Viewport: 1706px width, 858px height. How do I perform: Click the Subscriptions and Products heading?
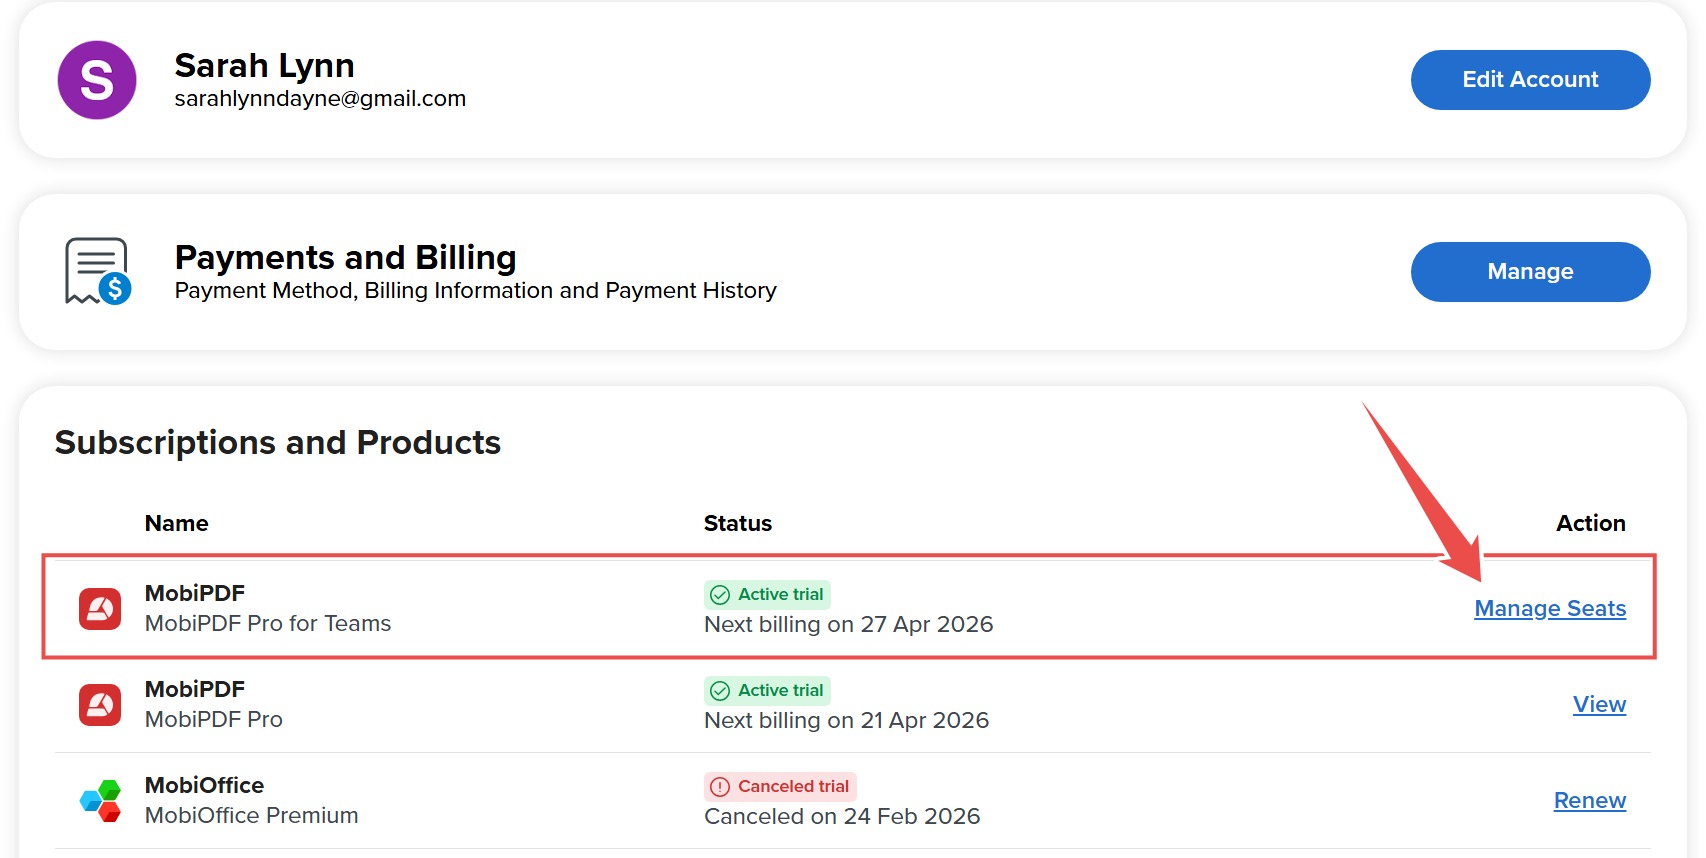[x=278, y=442]
